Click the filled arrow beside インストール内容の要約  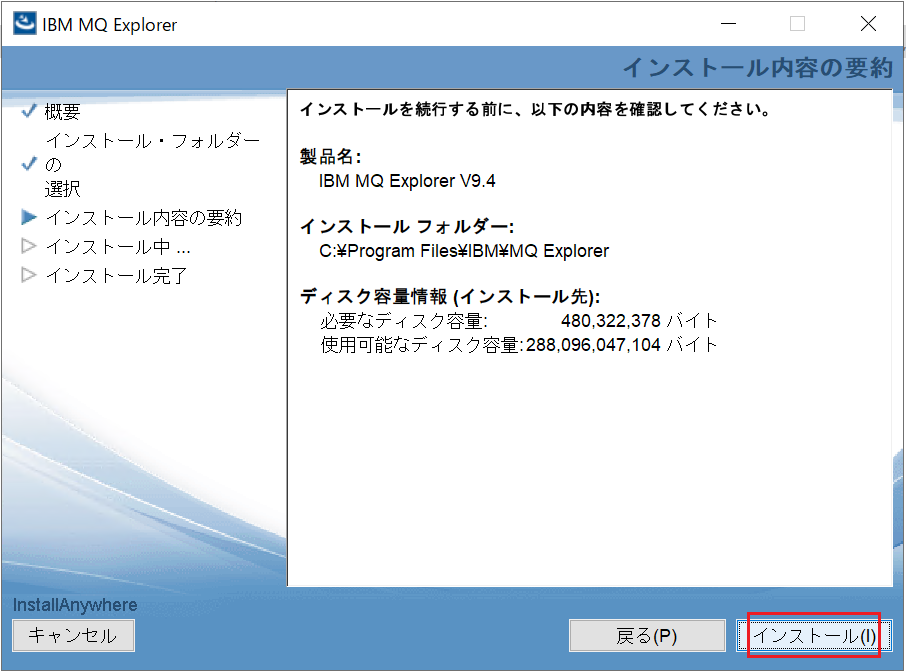(29, 217)
